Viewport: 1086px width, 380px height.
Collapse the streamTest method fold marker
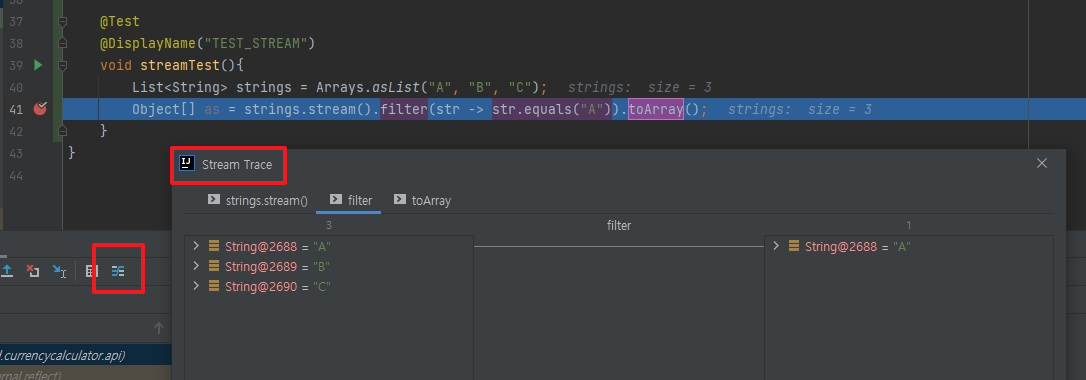[62, 66]
